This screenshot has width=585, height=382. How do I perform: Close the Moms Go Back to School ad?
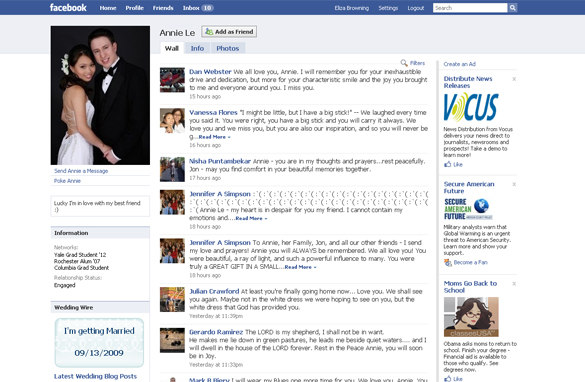514,284
